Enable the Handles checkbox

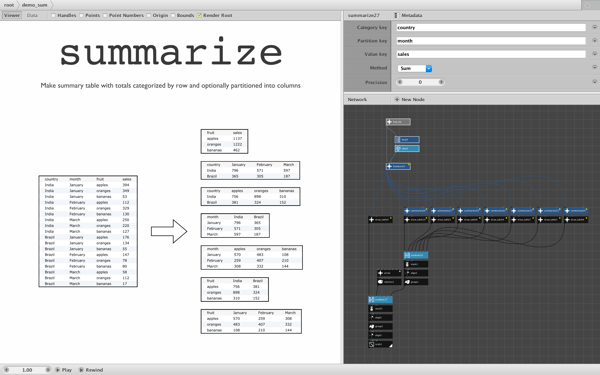coord(54,15)
